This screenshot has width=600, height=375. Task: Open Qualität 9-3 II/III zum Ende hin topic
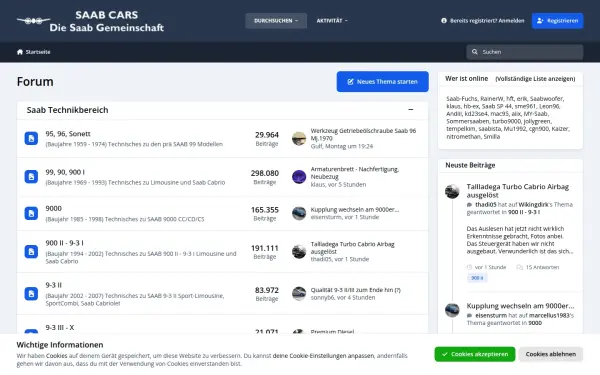pyautogui.click(x=355, y=290)
